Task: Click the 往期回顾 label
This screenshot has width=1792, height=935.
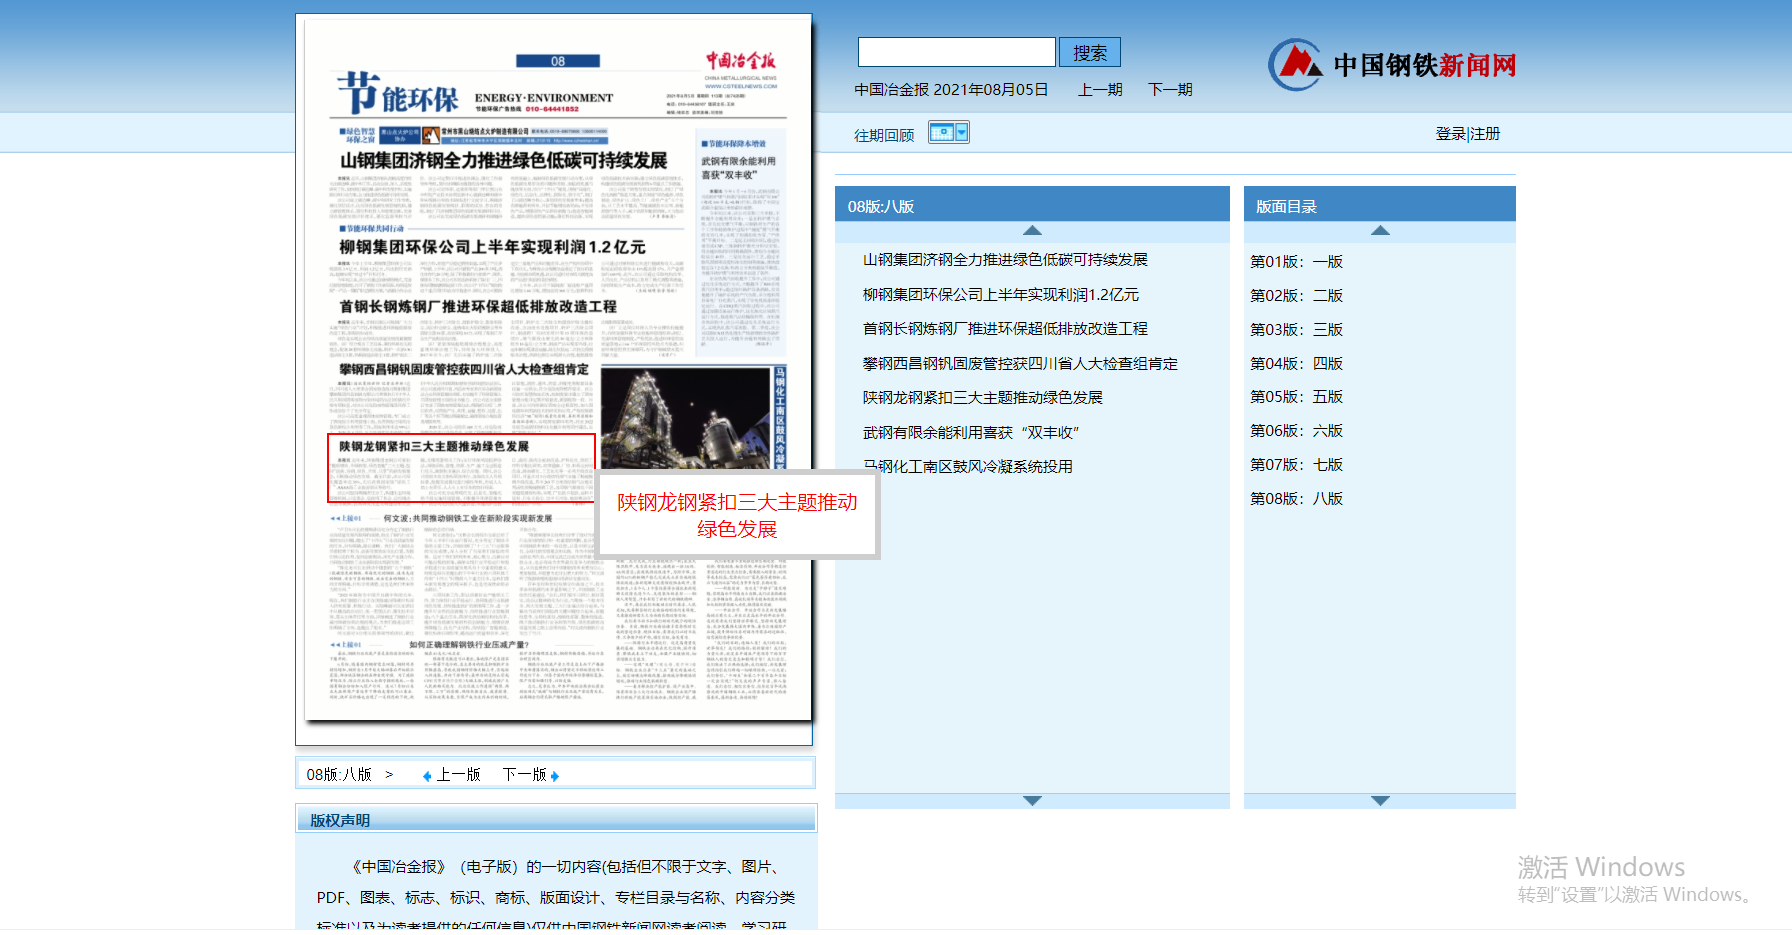Action: (884, 135)
